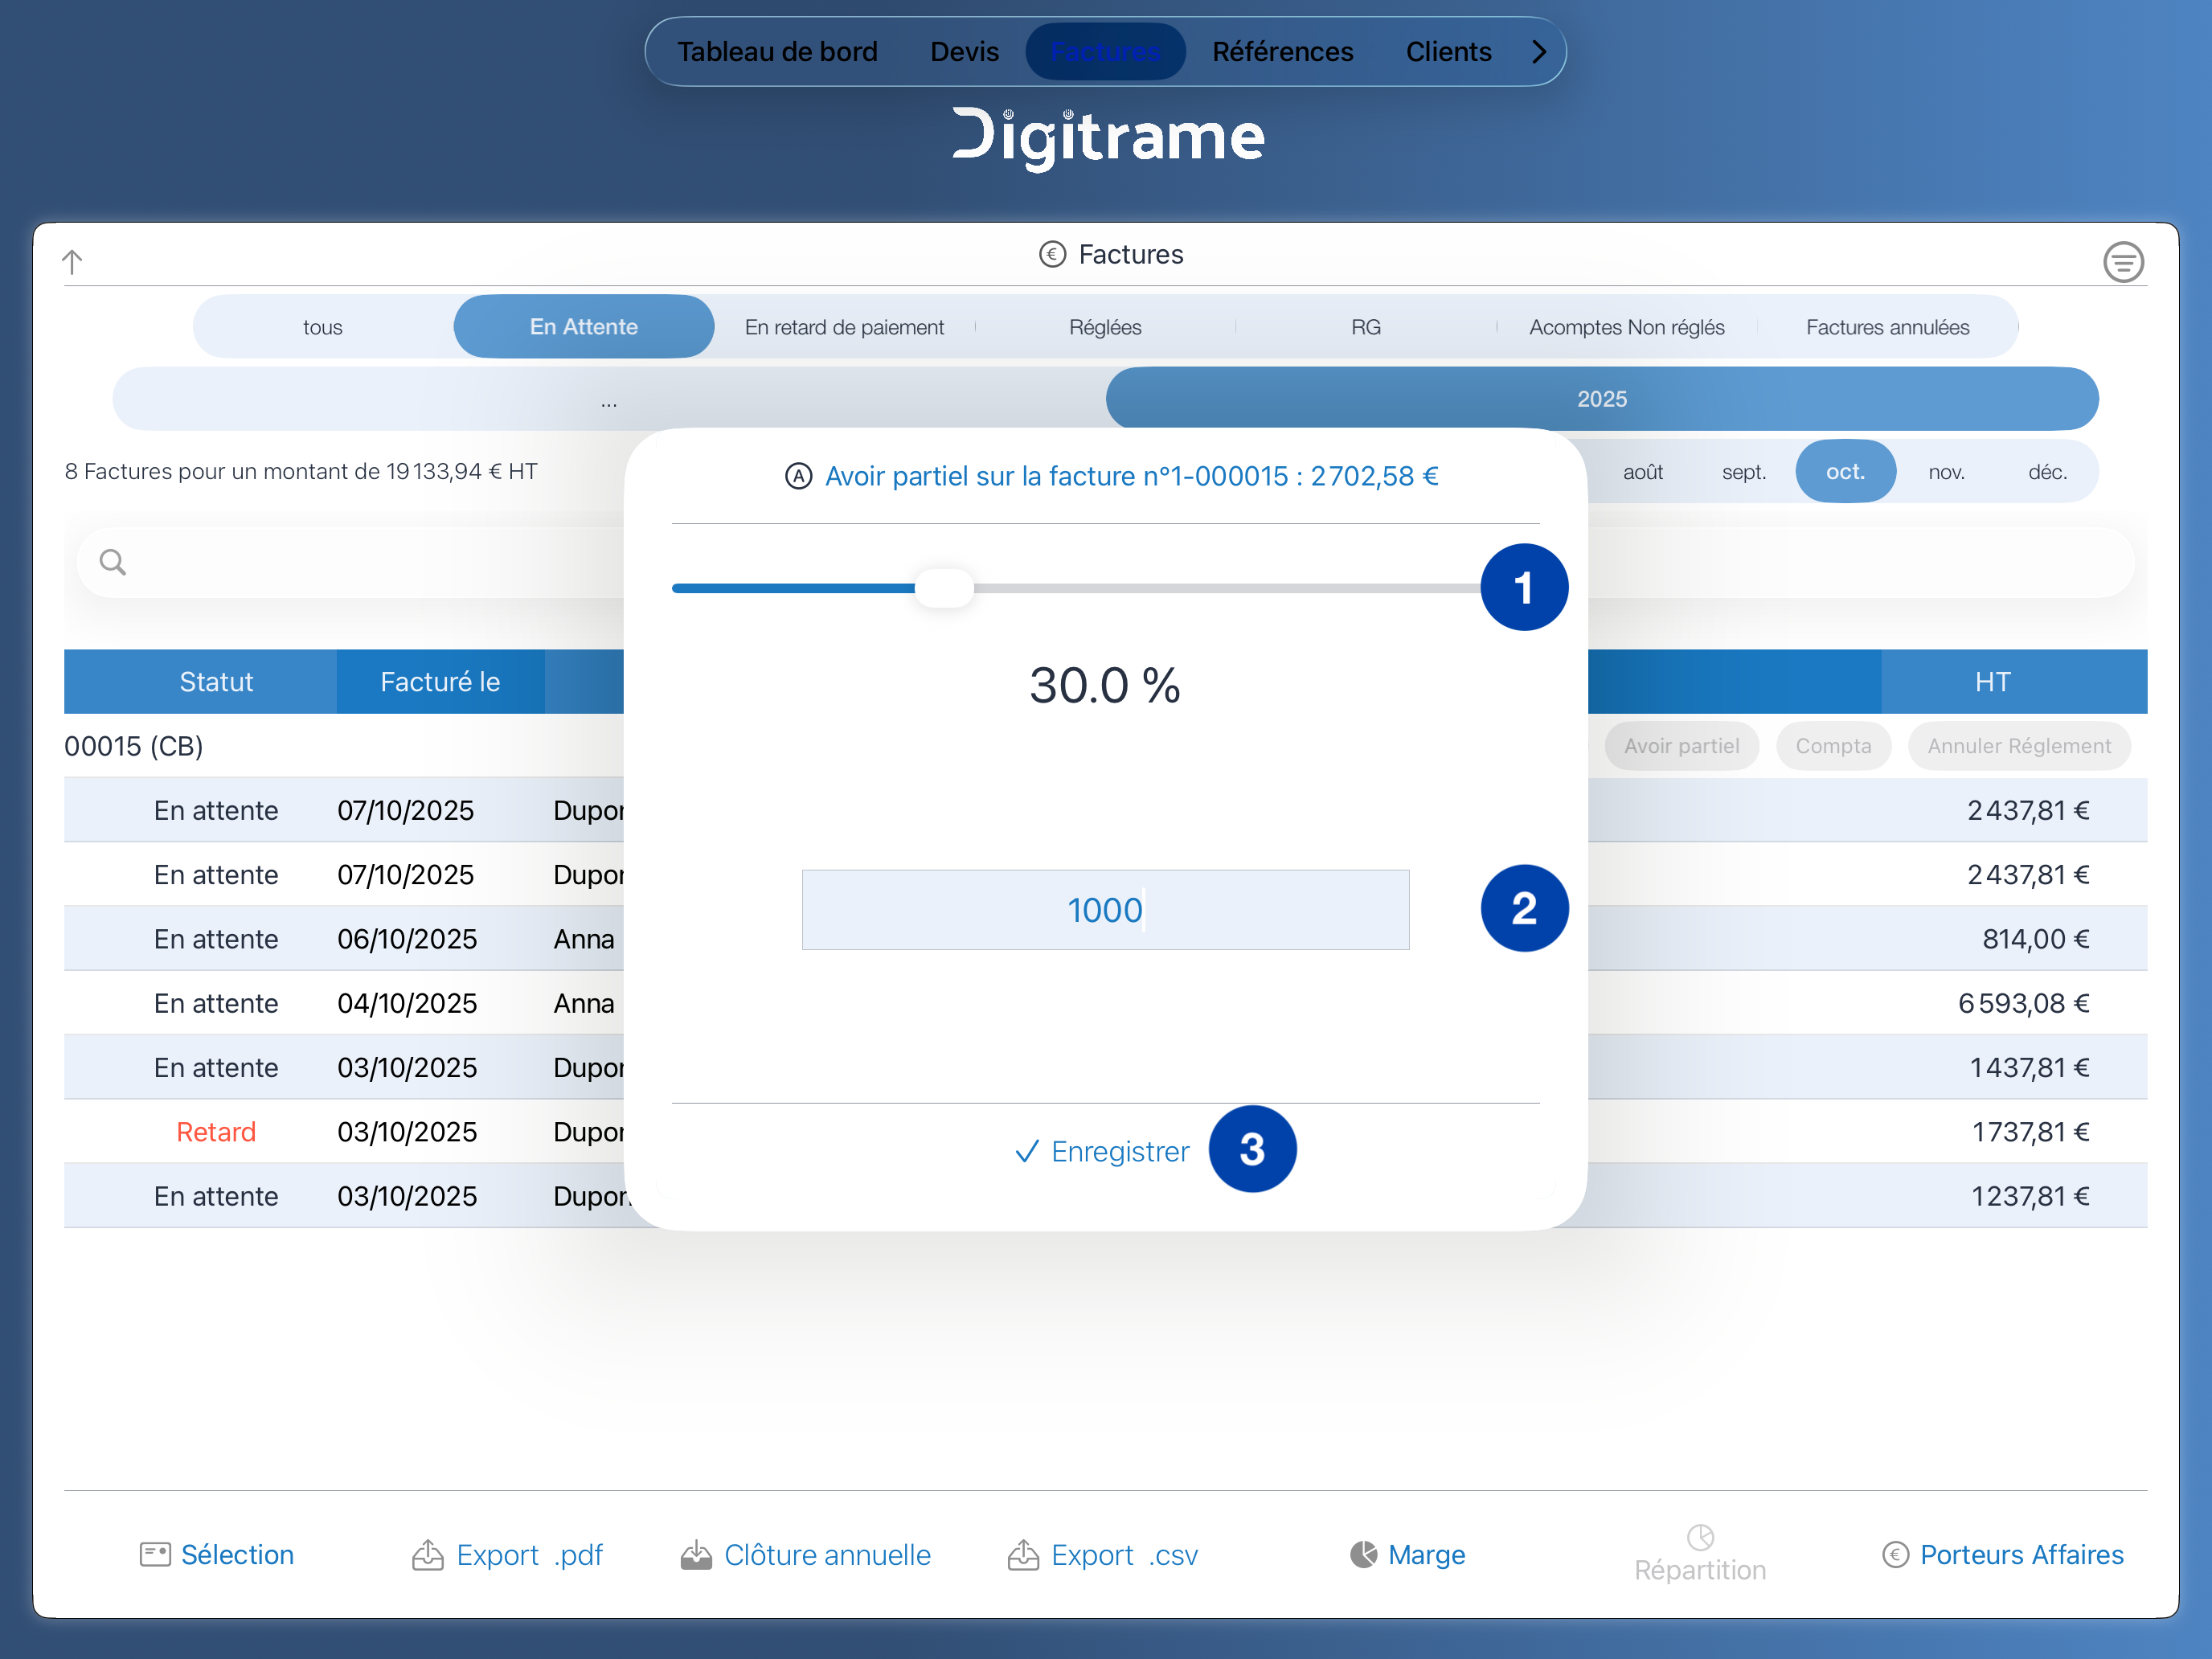Switch filter to 'Réglées'
The height and width of the screenshot is (1659, 2212).
pos(1105,327)
